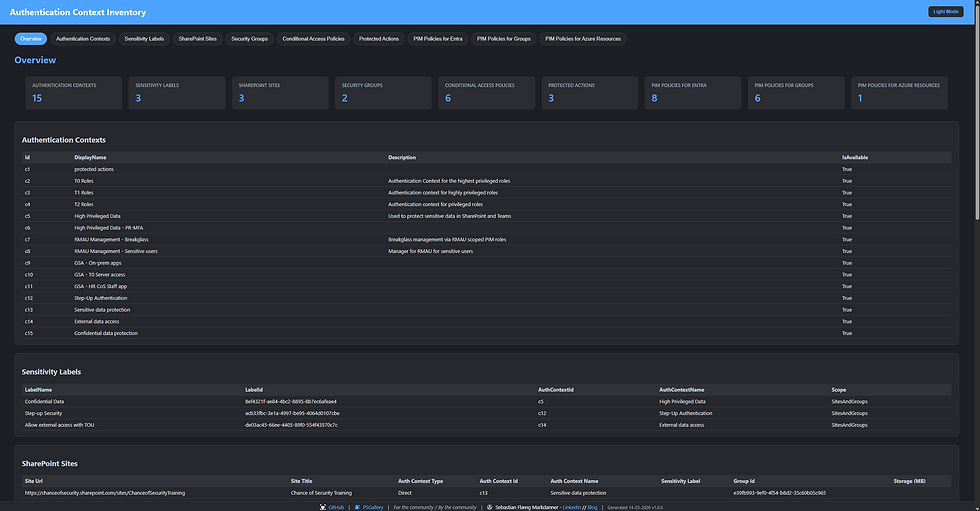Image resolution: width=980 pixels, height=511 pixels.
Task: Click 'RMAU Management - Breakglass' cell
Action: [x=111, y=240]
